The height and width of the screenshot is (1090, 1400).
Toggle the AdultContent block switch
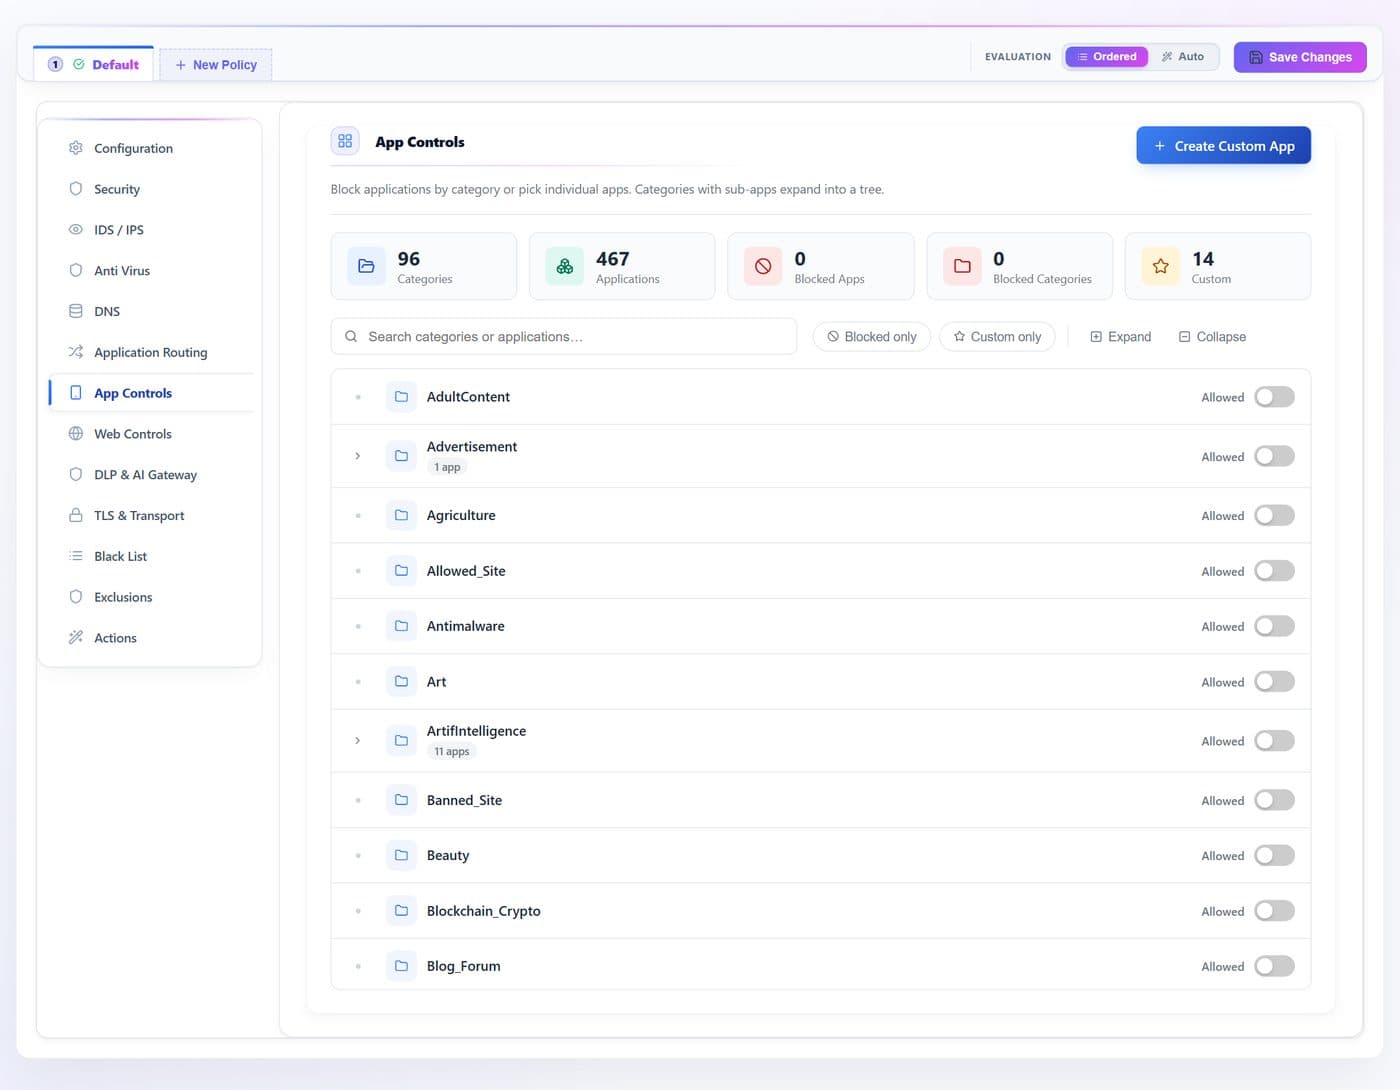1274,397
